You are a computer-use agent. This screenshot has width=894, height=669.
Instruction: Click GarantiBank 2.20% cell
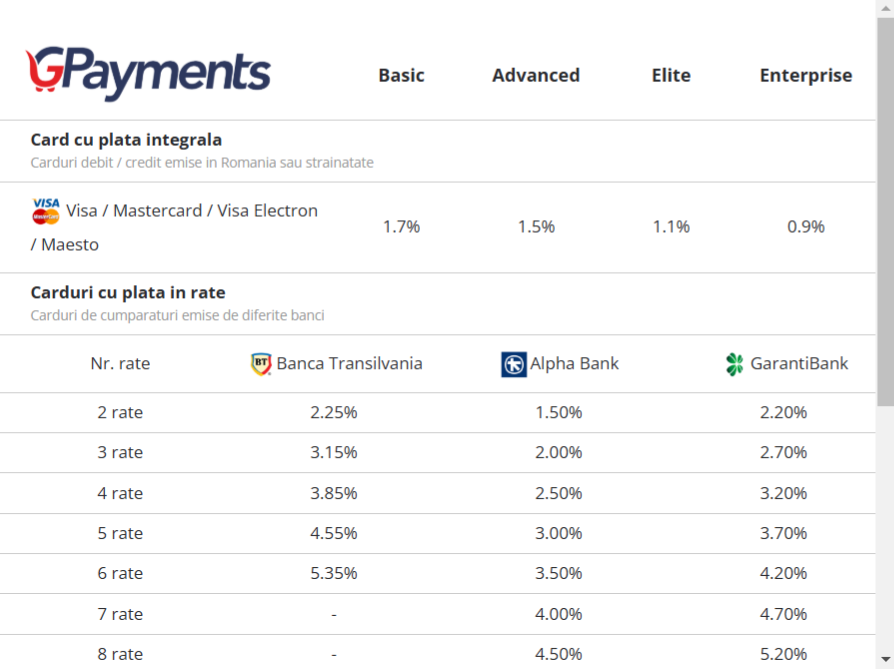pyautogui.click(x=783, y=412)
